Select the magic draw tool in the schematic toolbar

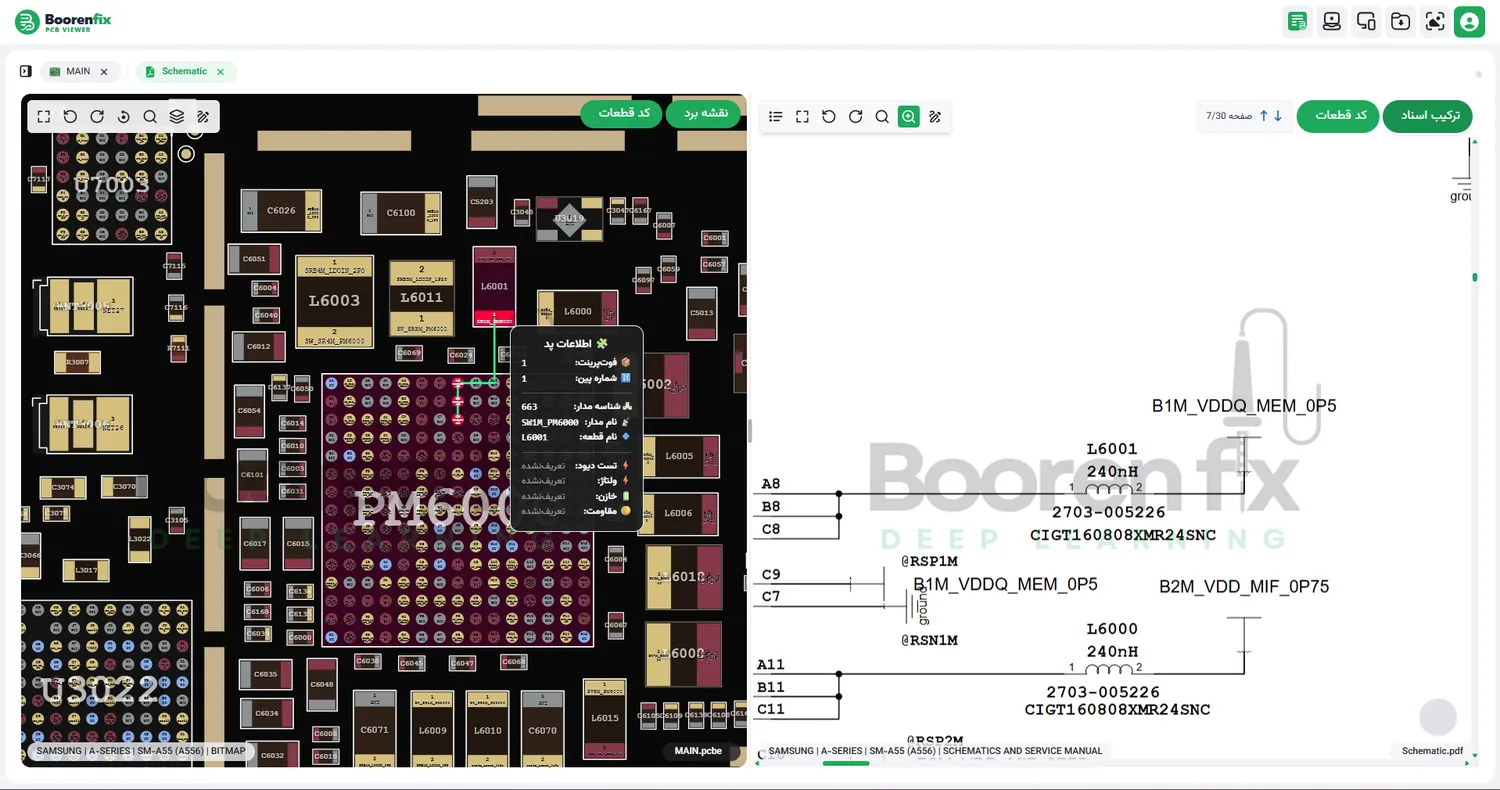click(935, 117)
